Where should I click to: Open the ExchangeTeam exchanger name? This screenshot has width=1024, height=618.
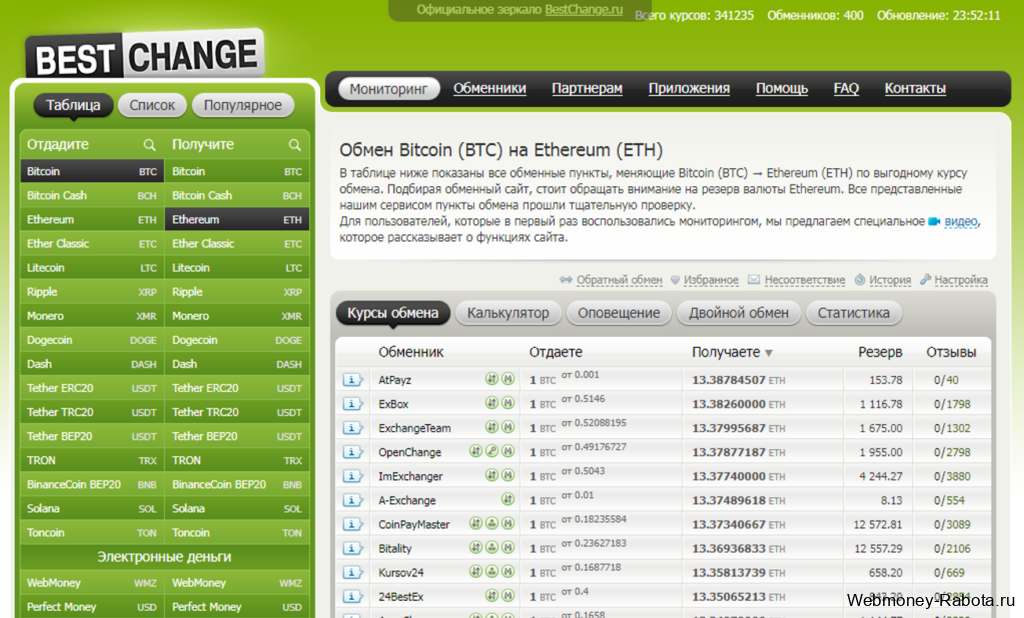pyautogui.click(x=415, y=429)
